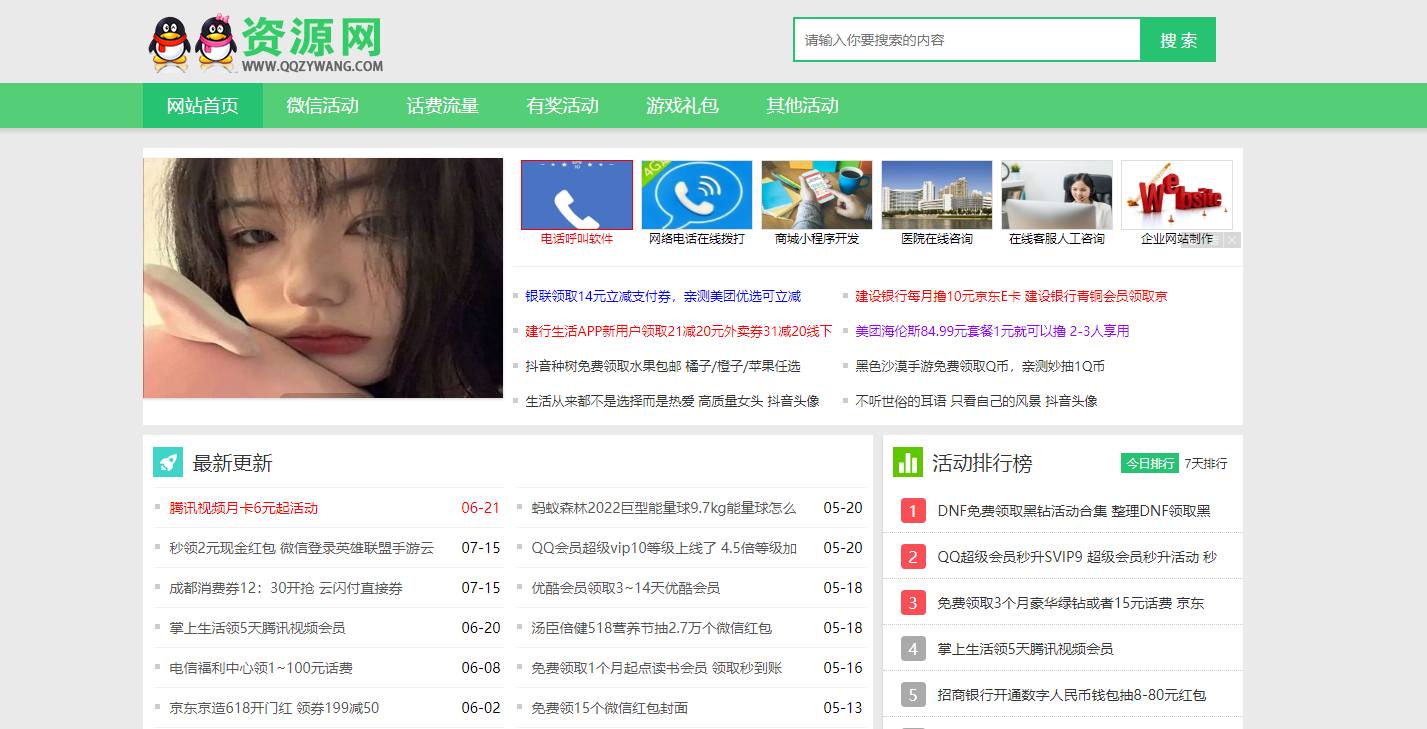Click the rocket icon beside 最新更新
1427x729 pixels.
coord(170,461)
